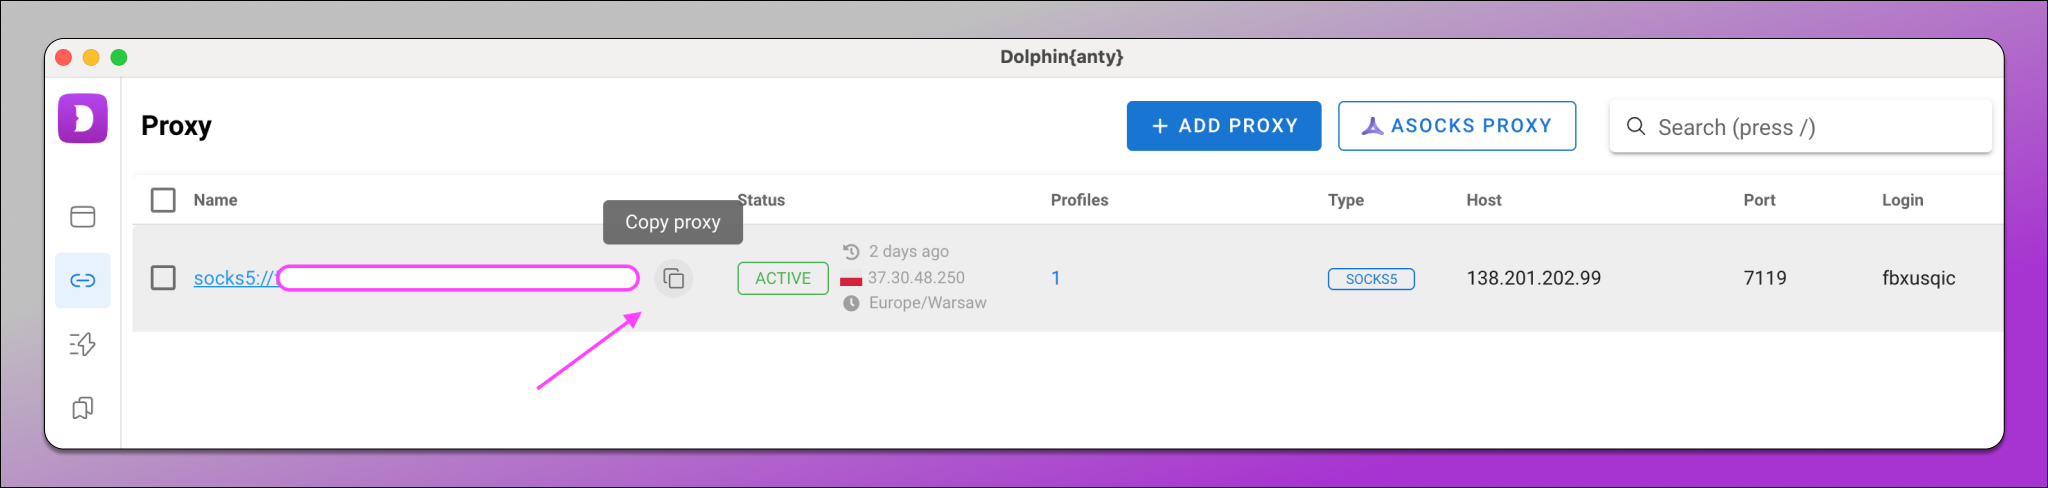
Task: Close the Dolphin{anty} window
Action: tap(63, 57)
